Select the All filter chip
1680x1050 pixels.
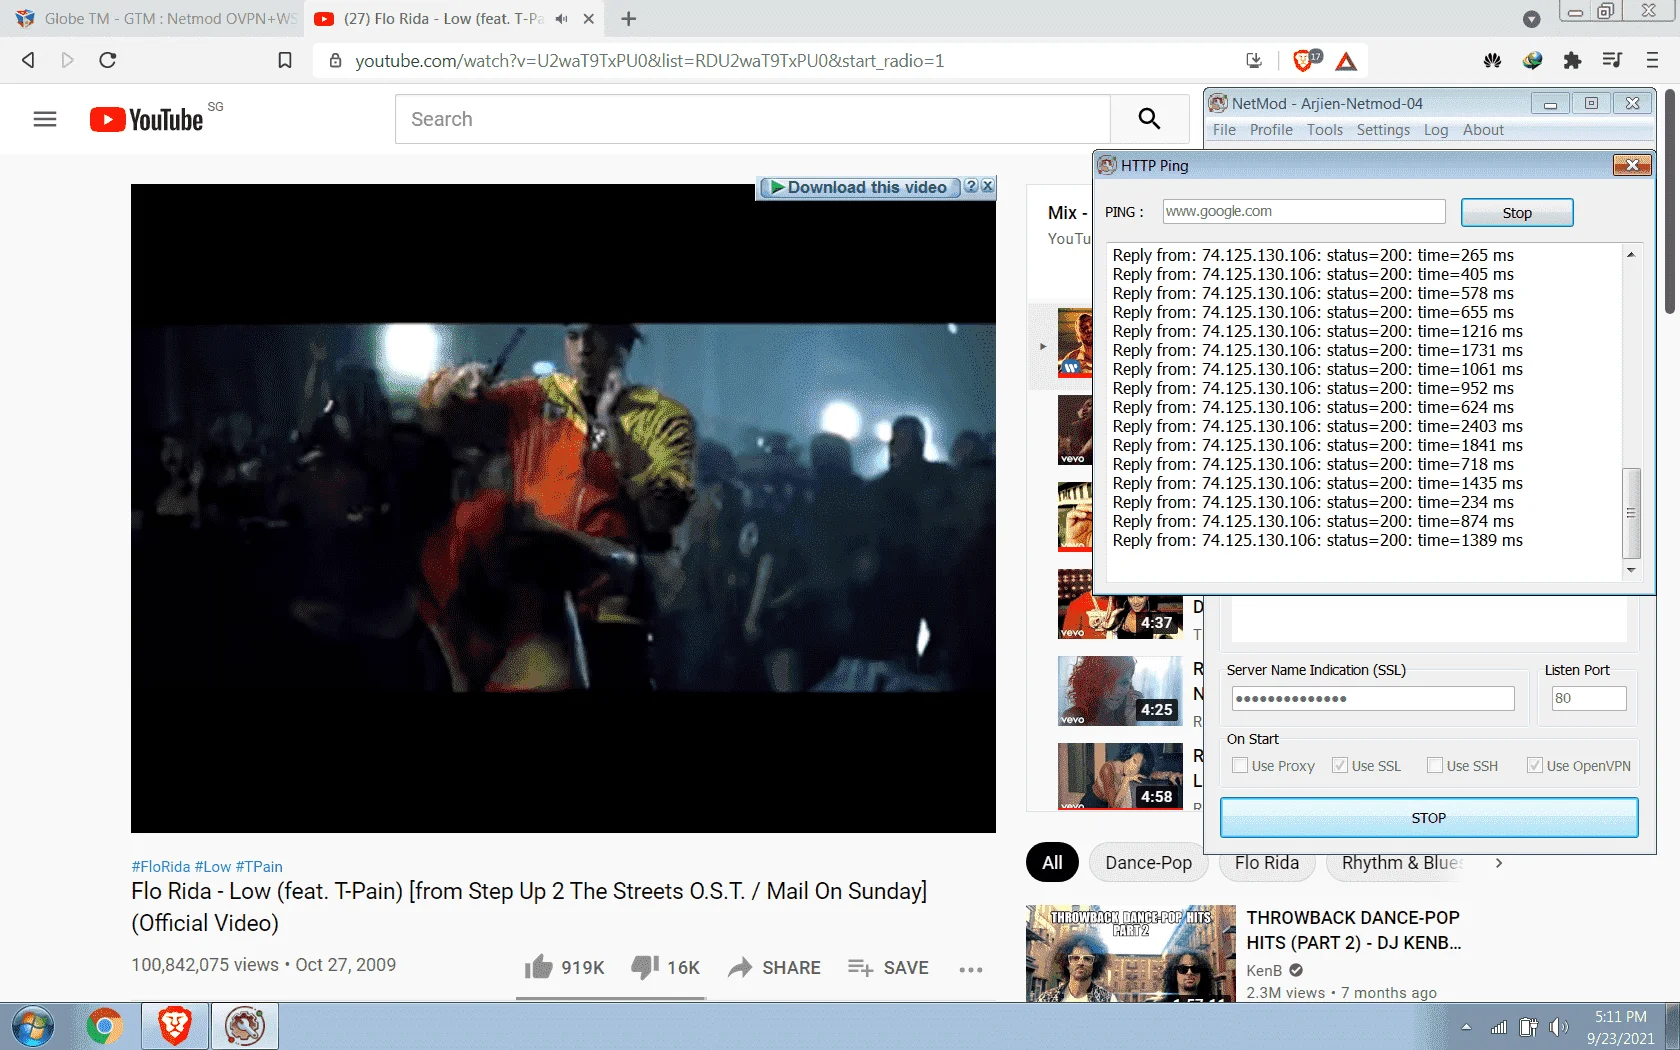[1052, 863]
